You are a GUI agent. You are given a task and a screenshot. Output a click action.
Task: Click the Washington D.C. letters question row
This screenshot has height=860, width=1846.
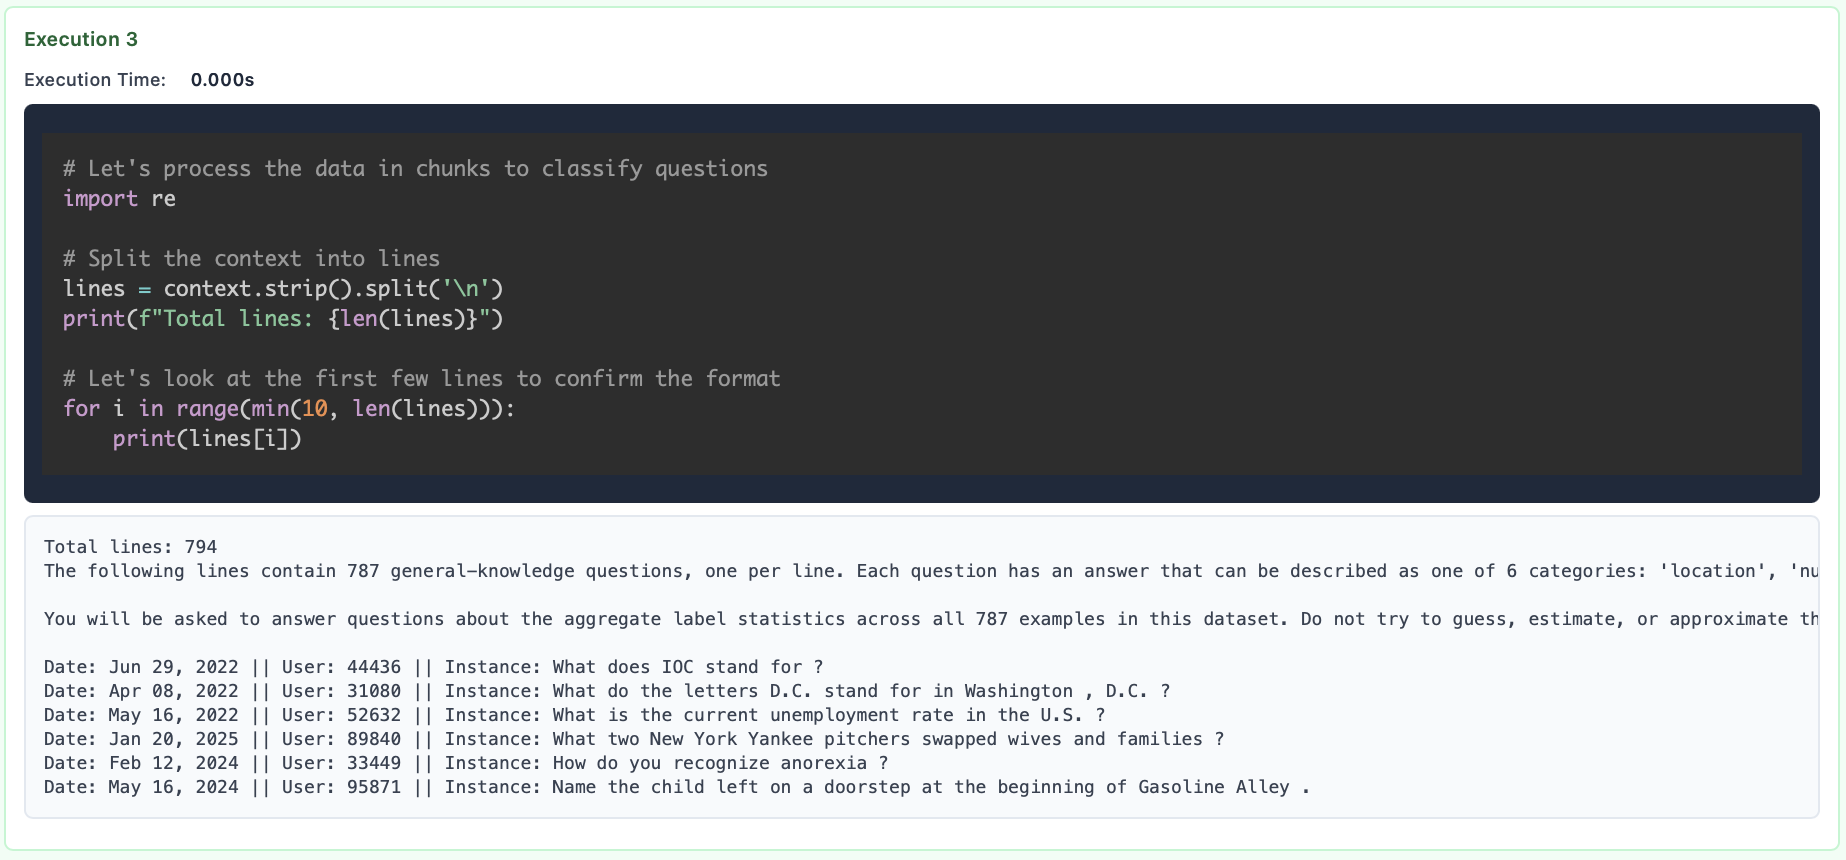pos(606,691)
